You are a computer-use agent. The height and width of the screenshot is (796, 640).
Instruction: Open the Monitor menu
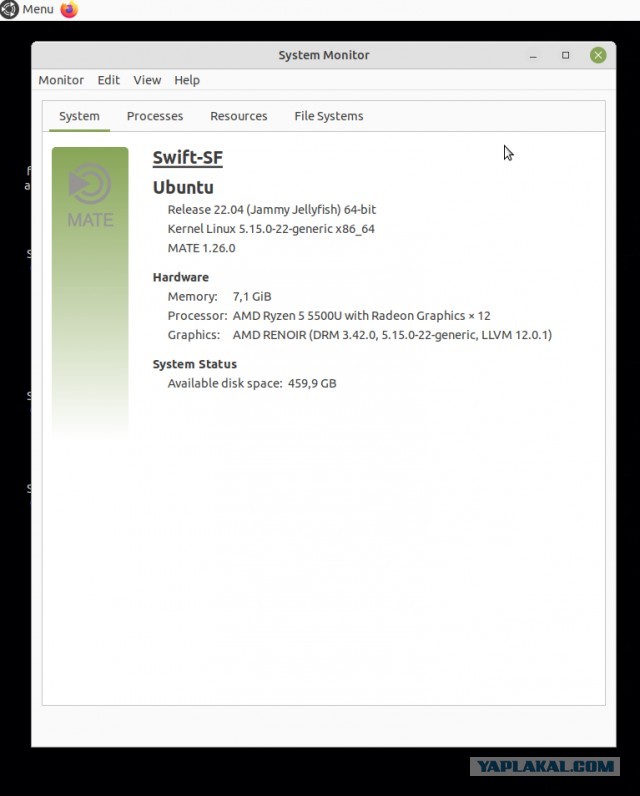pyautogui.click(x=61, y=80)
